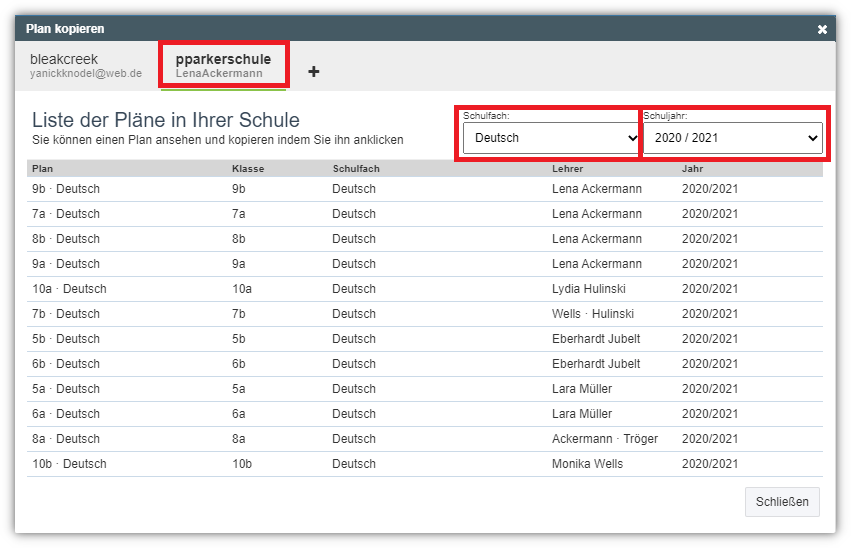Open the 5b · Deutsch plan
The width and height of the screenshot is (851, 548).
(x=425, y=339)
